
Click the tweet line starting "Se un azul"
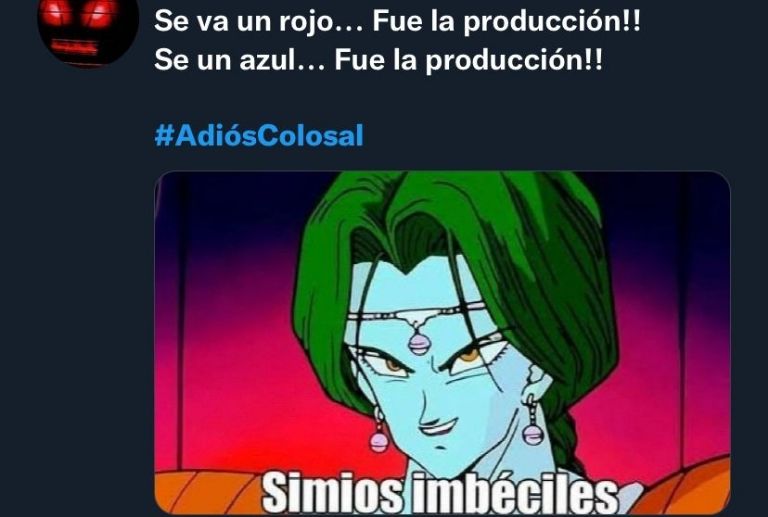379,61
